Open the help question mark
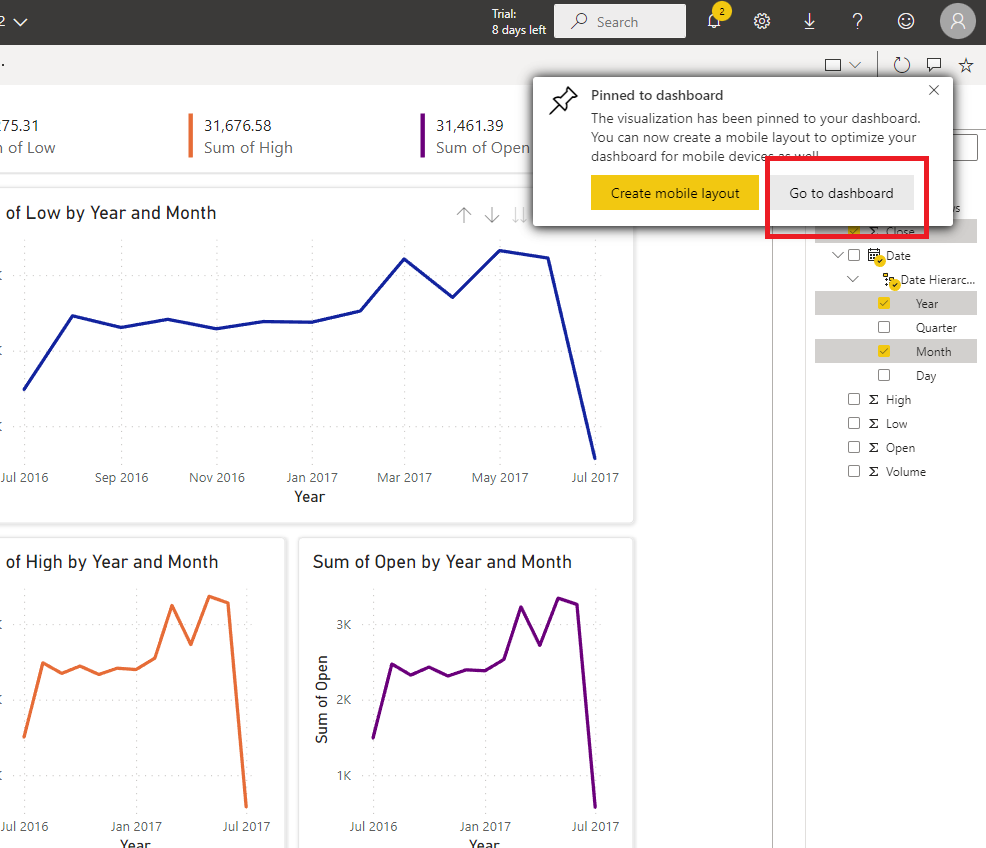986x848 pixels. click(x=858, y=22)
